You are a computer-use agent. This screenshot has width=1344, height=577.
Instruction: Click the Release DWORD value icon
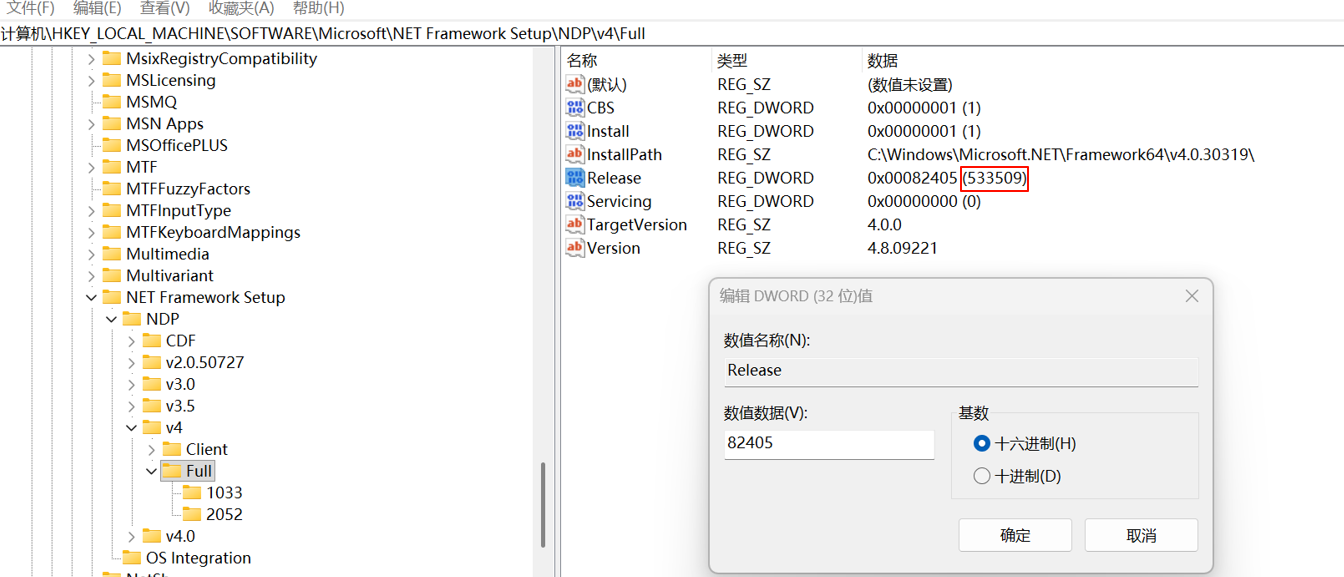point(575,178)
